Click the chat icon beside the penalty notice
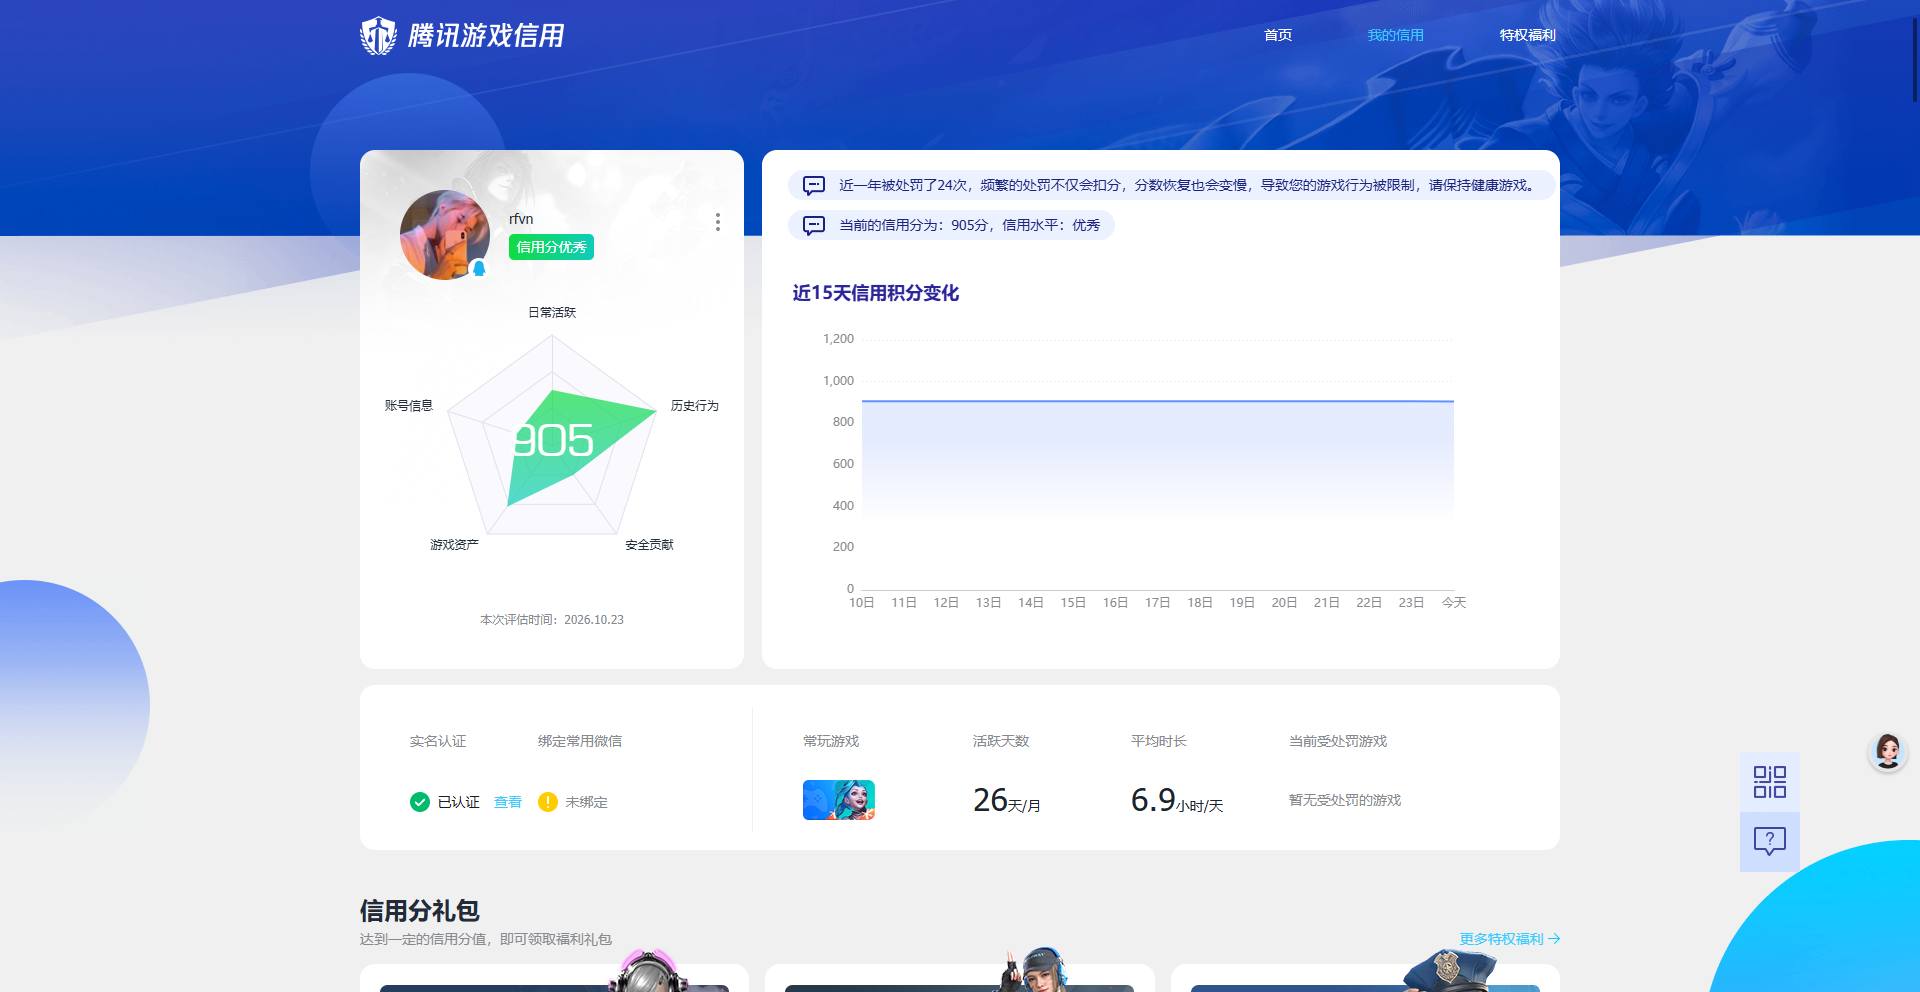The image size is (1920, 992). (x=814, y=185)
